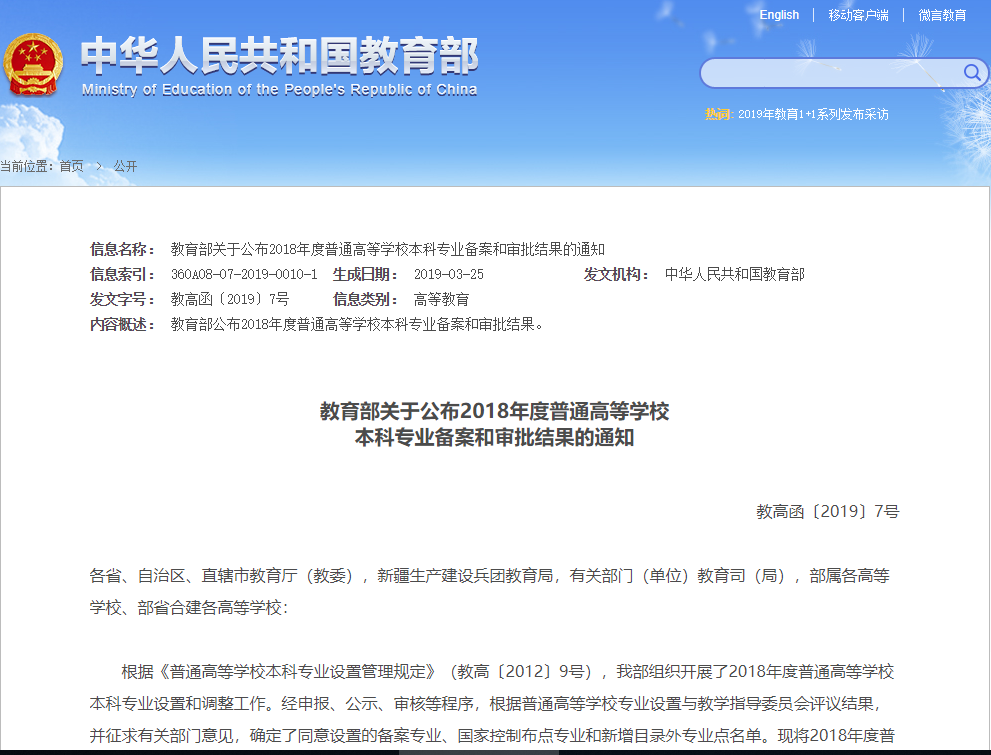Click the 热词 hot word label

718,114
